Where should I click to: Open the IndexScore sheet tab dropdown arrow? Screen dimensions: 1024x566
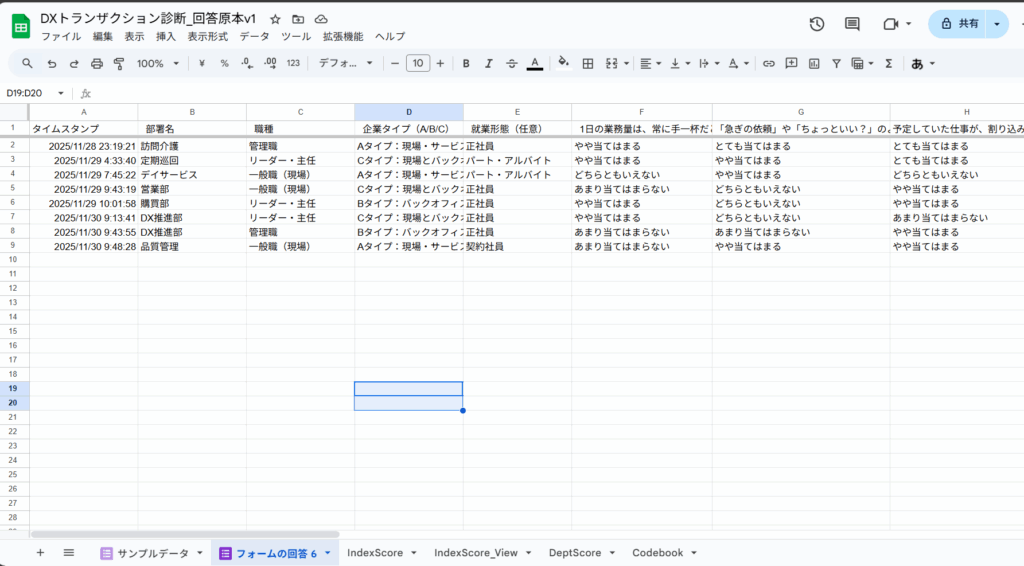409,553
